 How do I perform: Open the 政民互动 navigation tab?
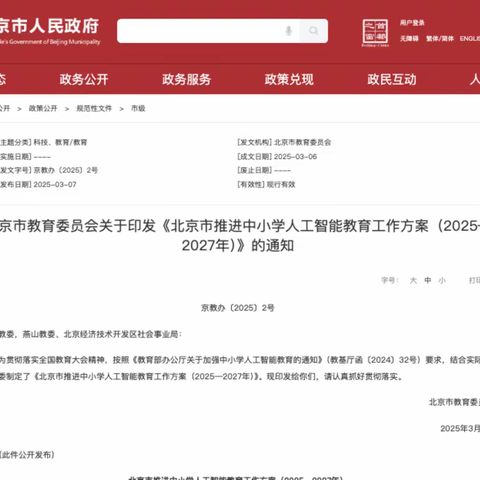tap(392, 79)
